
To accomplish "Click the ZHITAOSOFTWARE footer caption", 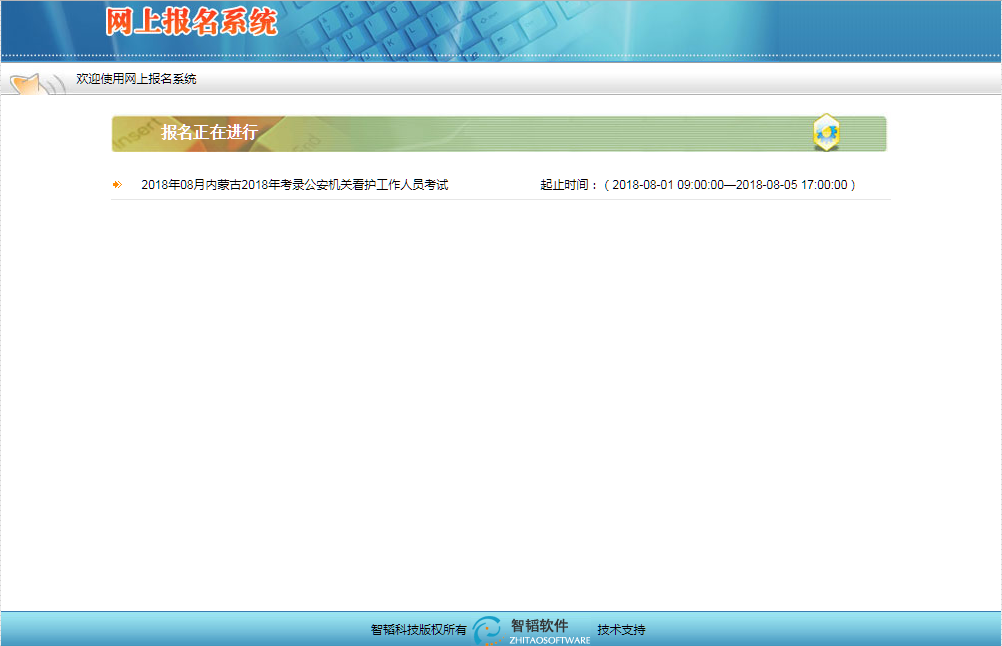I will [x=549, y=640].
